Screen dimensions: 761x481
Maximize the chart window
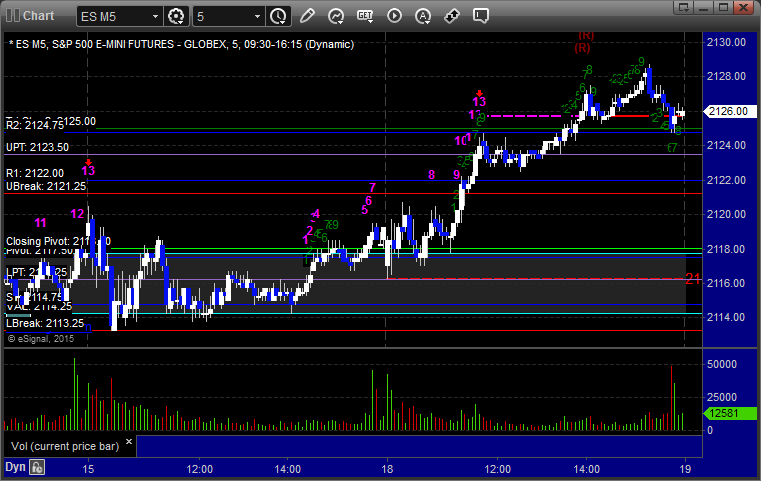click(724, 7)
